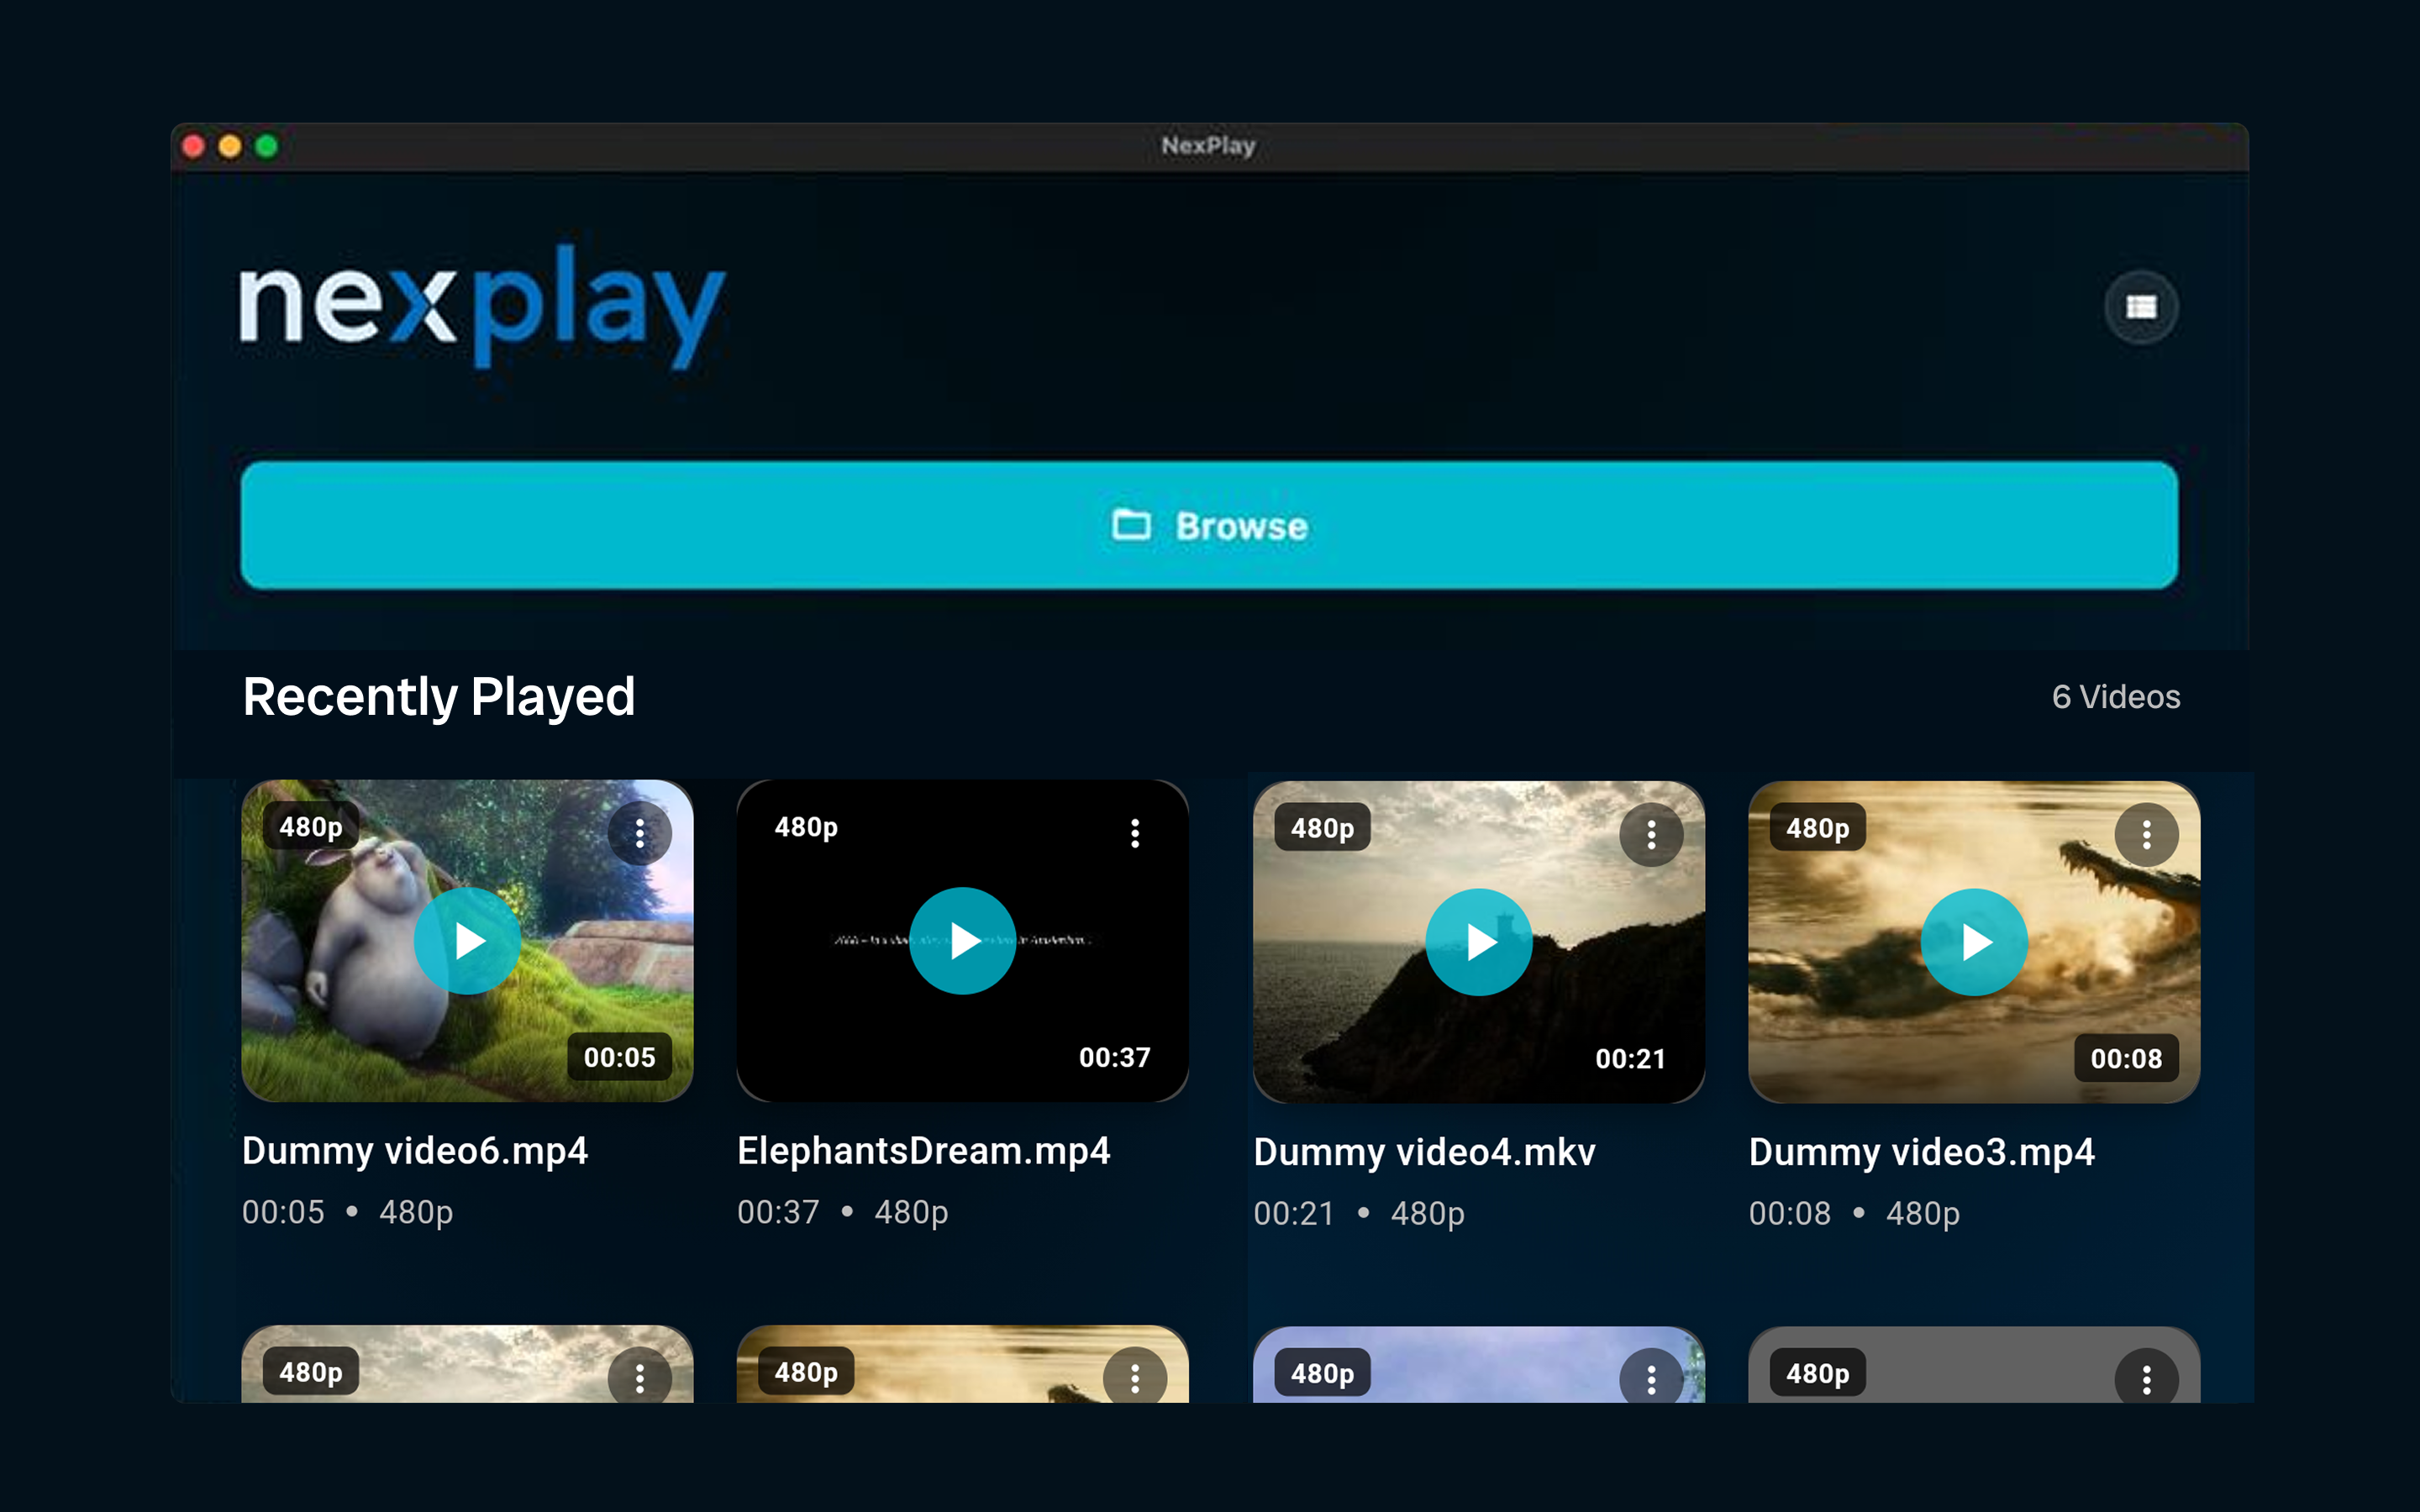The height and width of the screenshot is (1512, 2420).
Task: Select the Dummy video4.mkv title
Action: [1425, 1152]
